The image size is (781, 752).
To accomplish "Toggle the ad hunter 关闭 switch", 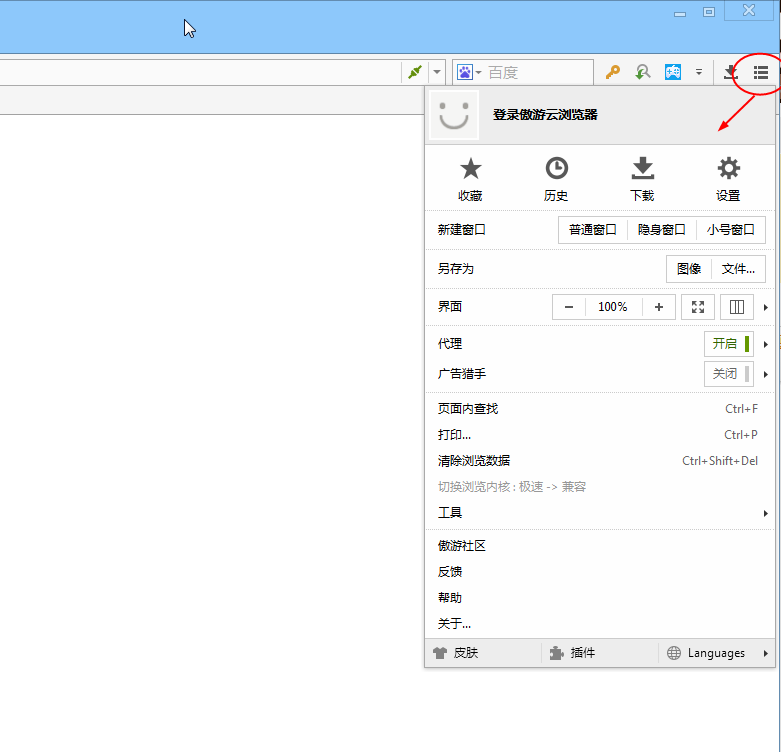I will click(729, 374).
